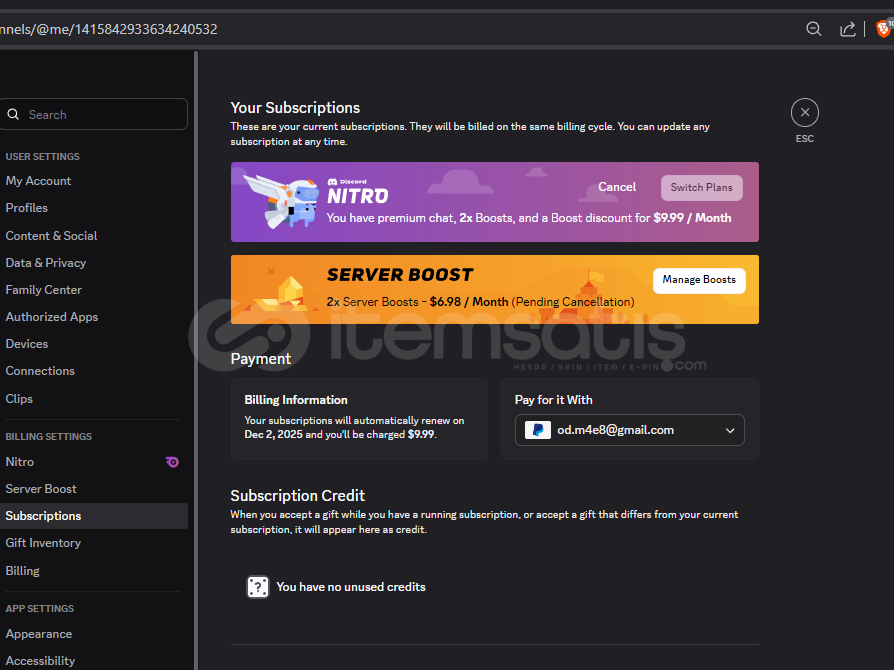
Task: Click the 'APP SETTINGS' section label
Action: coord(39,608)
